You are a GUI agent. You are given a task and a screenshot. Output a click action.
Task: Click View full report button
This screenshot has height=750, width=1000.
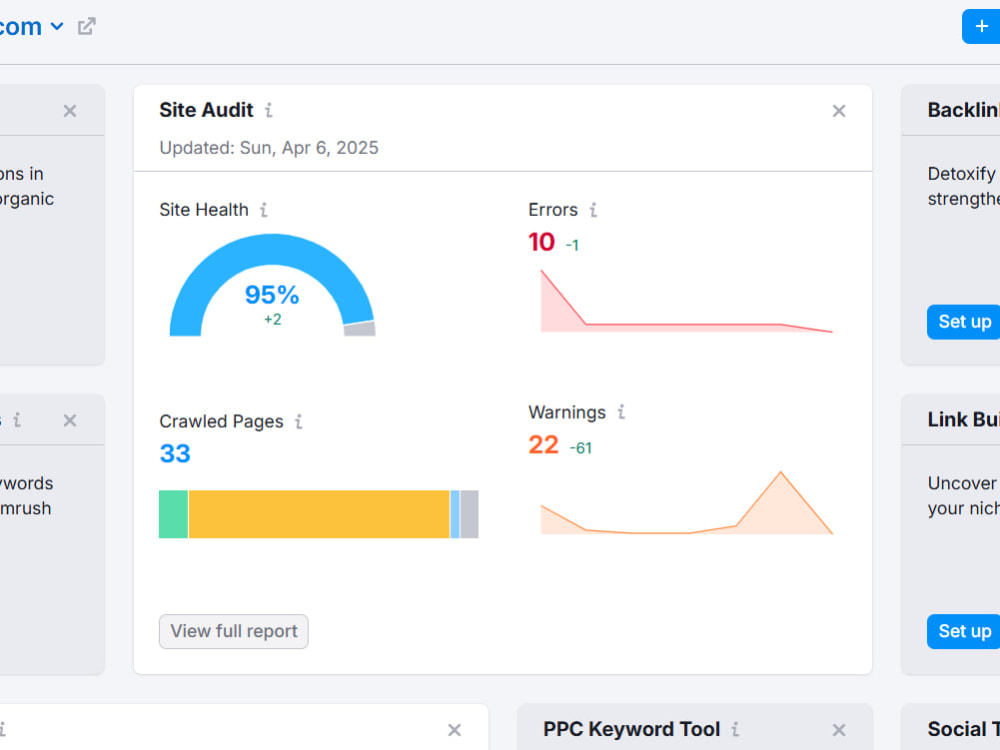(233, 631)
